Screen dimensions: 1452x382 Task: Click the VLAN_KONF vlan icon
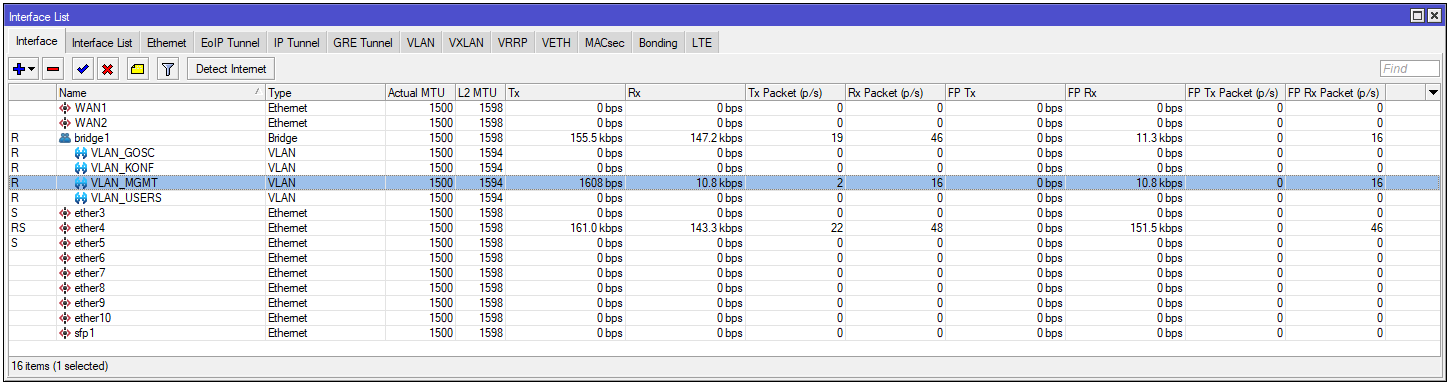tap(82, 167)
